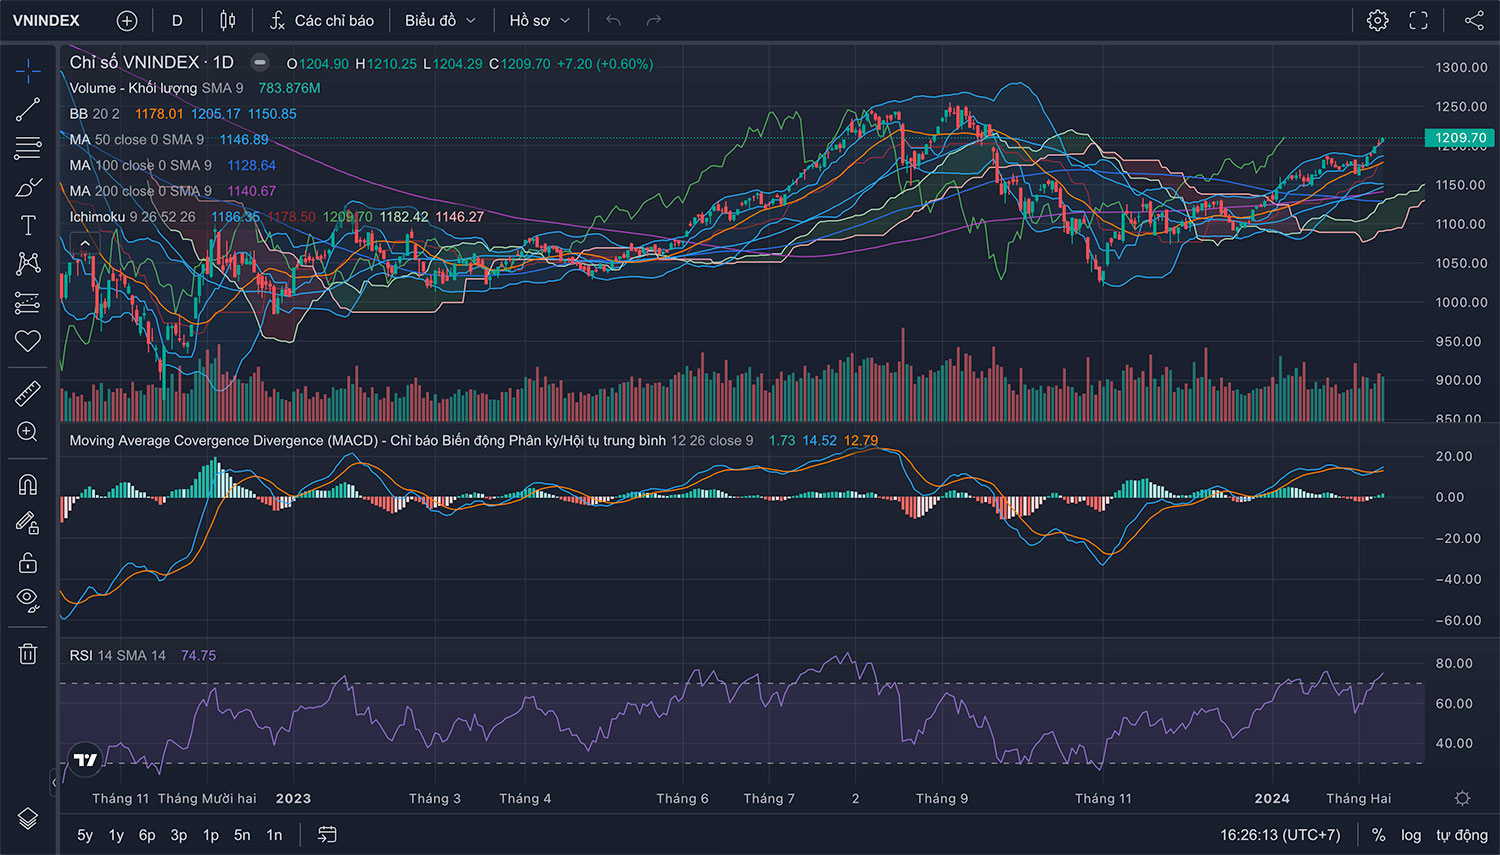This screenshot has height=855, width=1500.
Task: Click the VNINDEX symbol search field
Action: (x=46, y=21)
